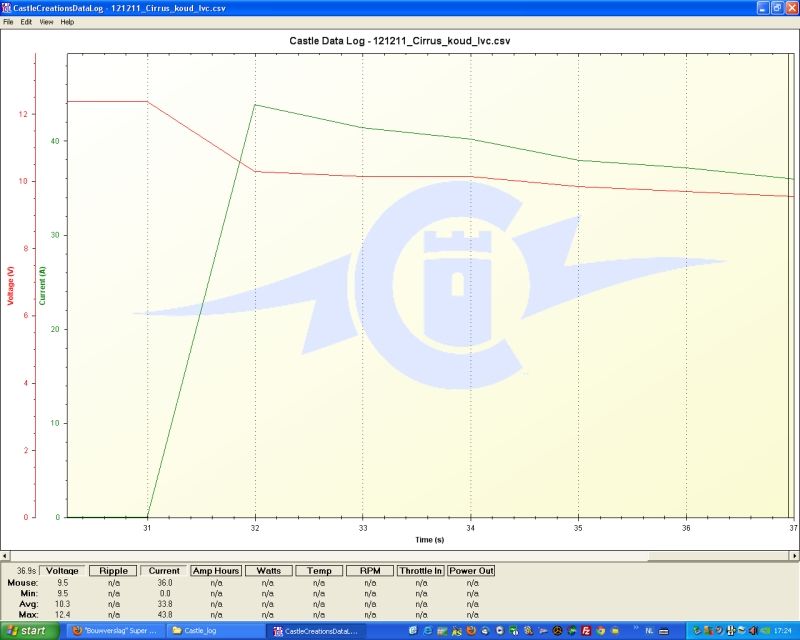Image resolution: width=800 pixels, height=640 pixels.
Task: Click the Min current value 0.0
Action: [x=164, y=593]
